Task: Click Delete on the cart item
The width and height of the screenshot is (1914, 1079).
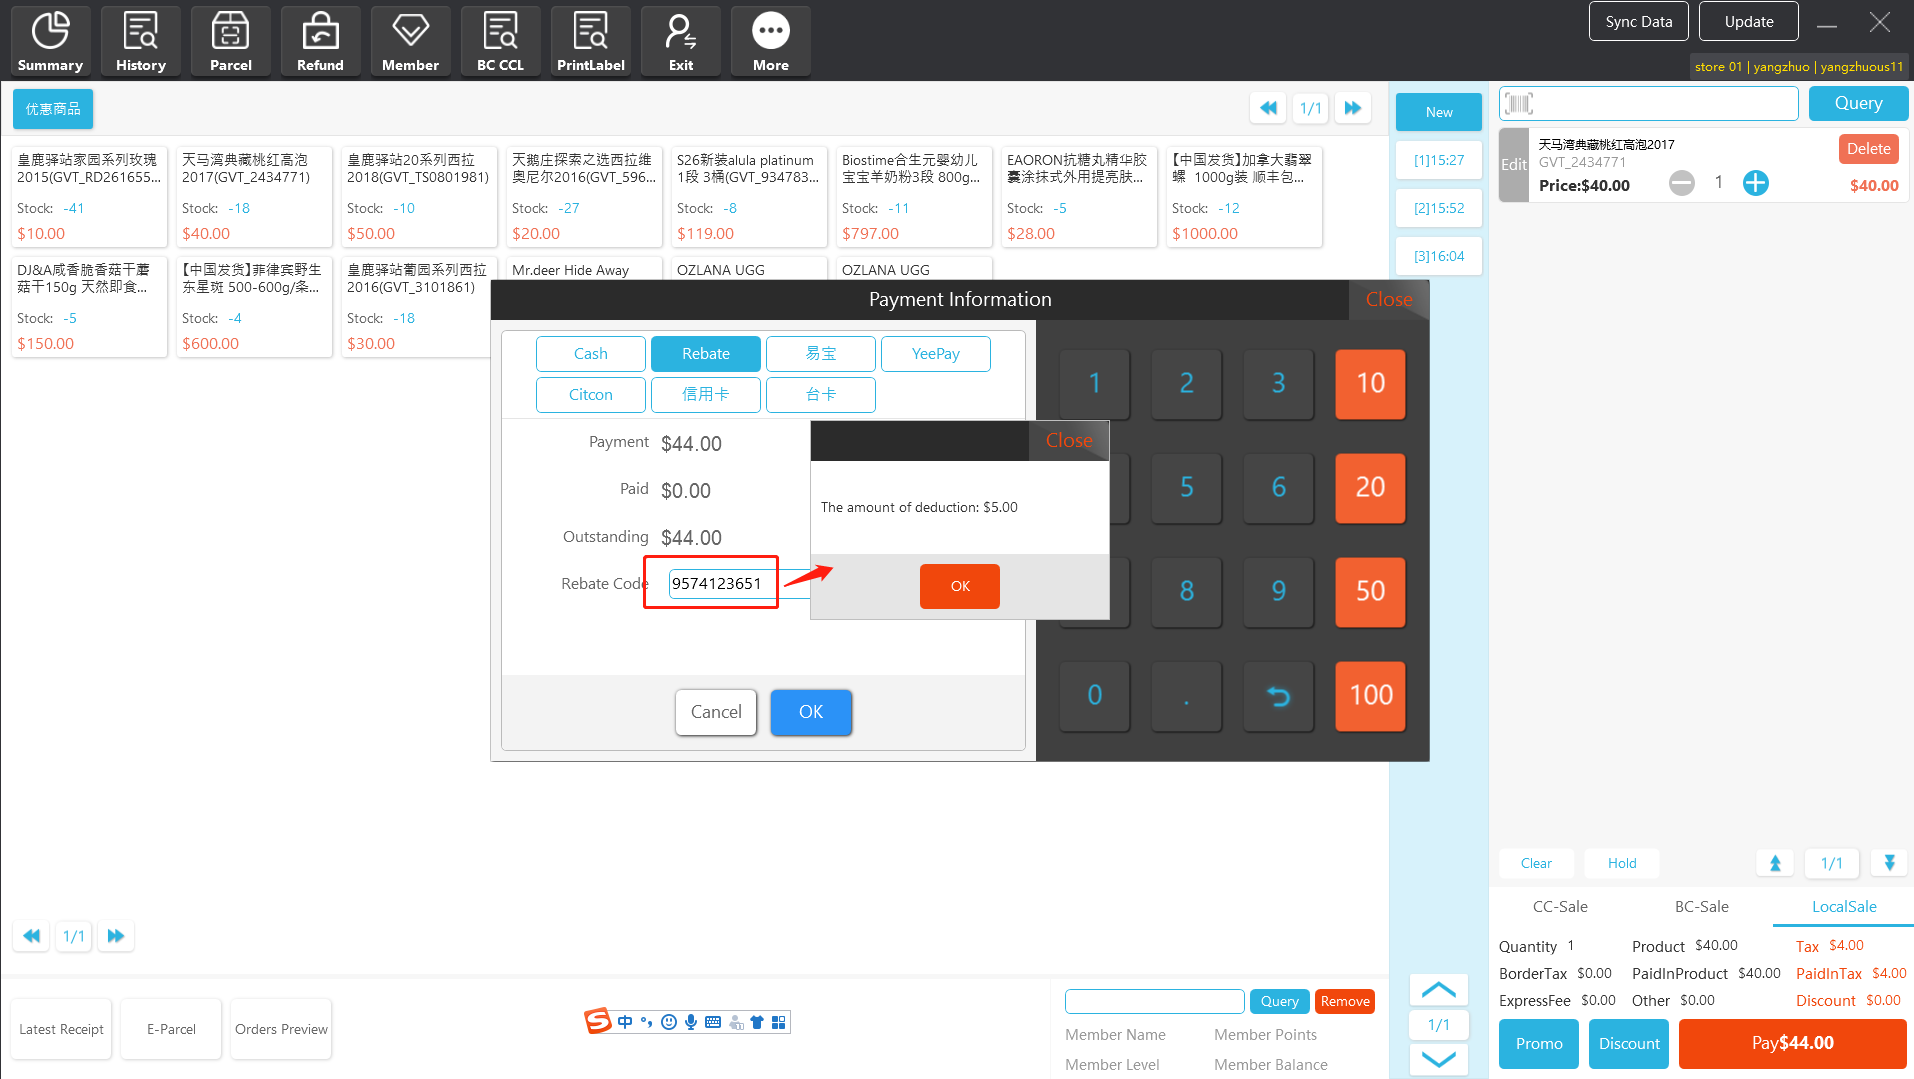Action: coord(1867,149)
